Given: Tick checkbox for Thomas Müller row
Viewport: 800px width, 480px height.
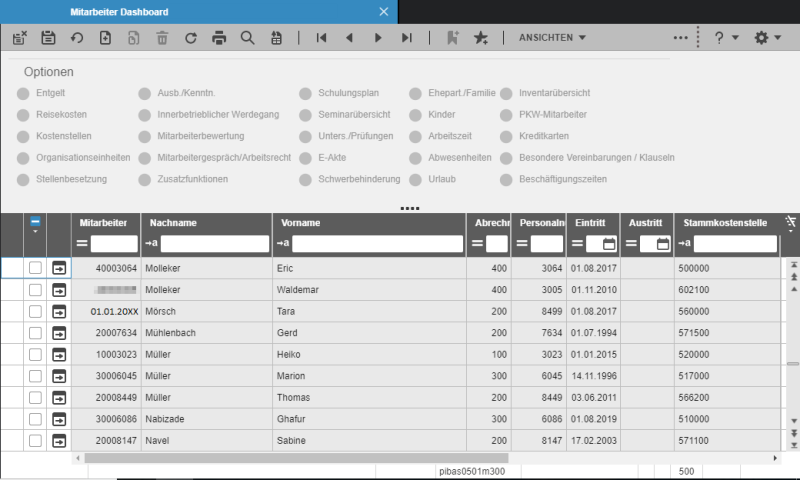Looking at the screenshot, I should coord(35,397).
